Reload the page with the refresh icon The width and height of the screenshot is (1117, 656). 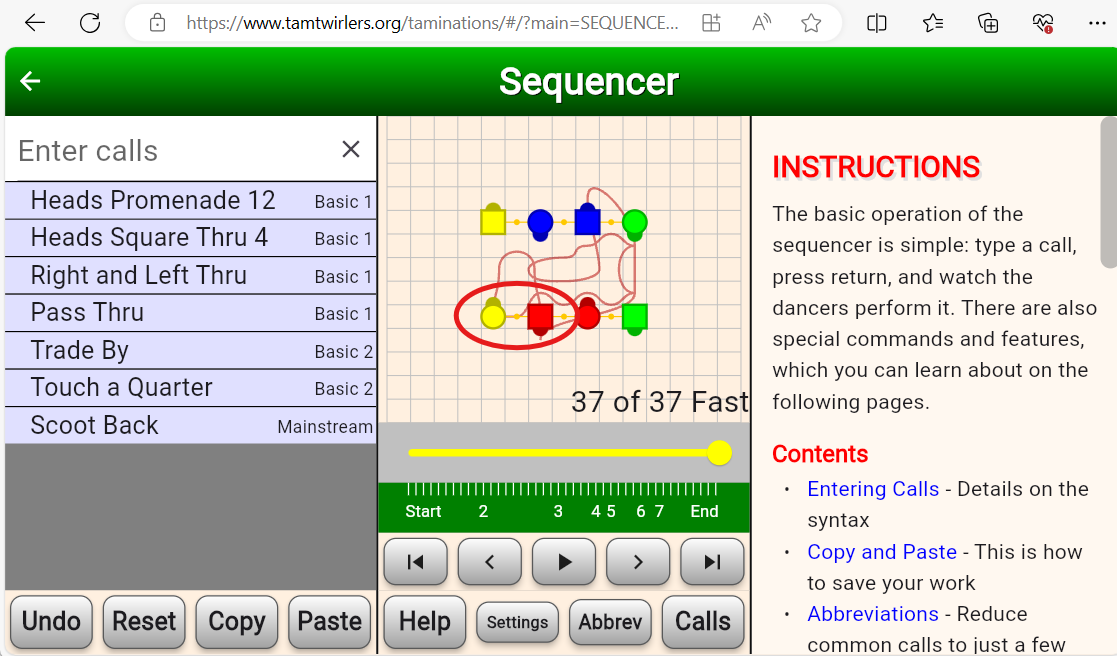point(90,24)
